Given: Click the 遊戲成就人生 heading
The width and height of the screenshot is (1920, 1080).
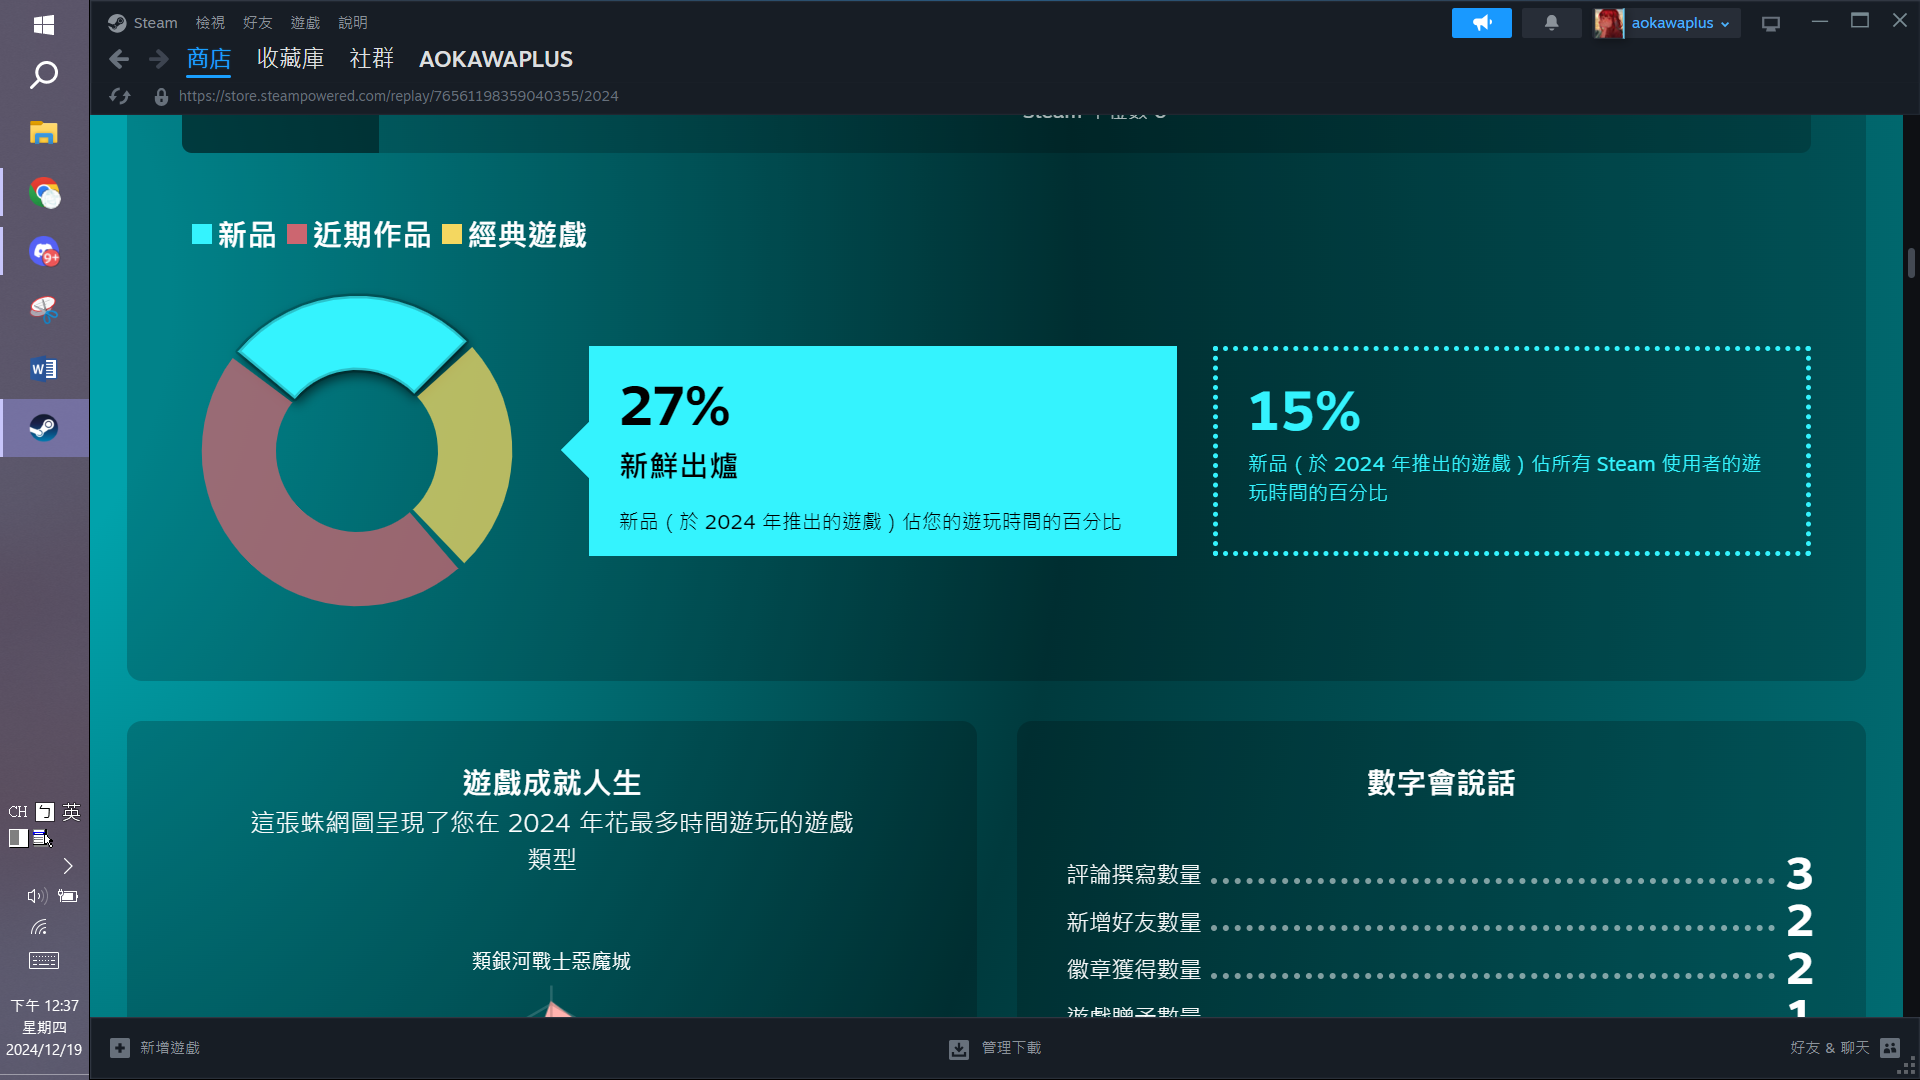Looking at the screenshot, I should coord(552,783).
